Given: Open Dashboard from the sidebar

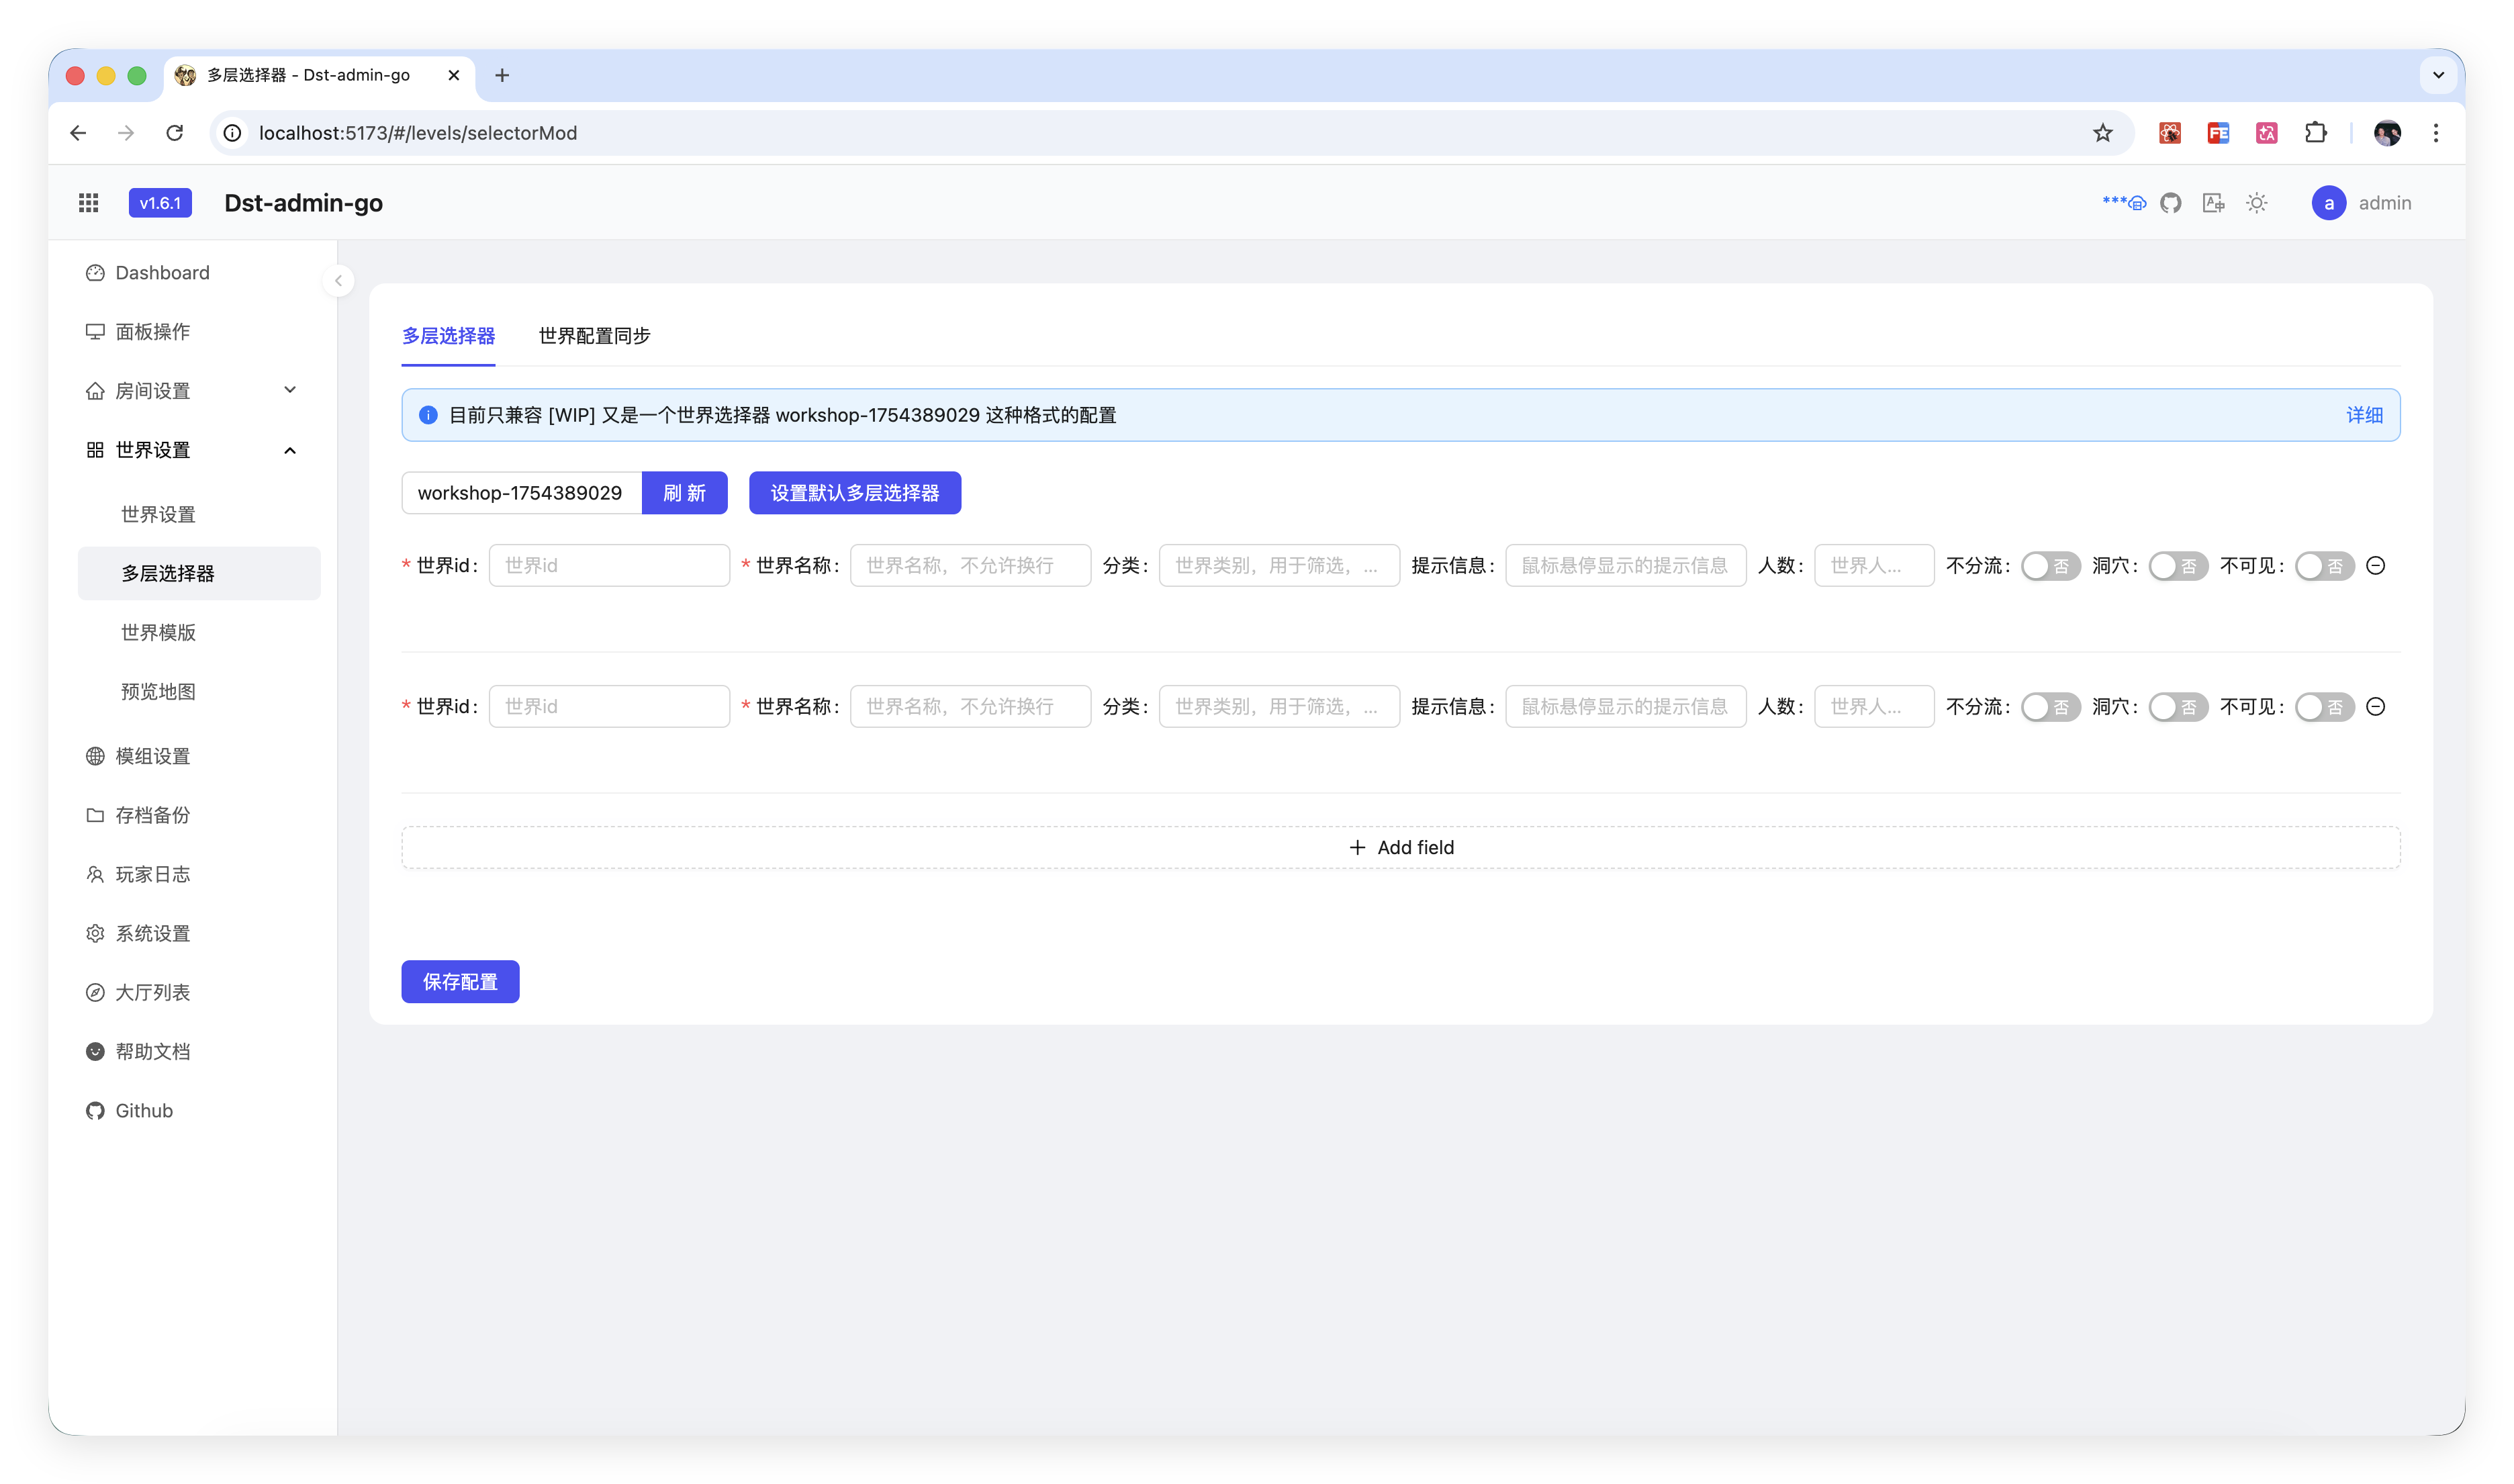Looking at the screenshot, I should 199,273.
